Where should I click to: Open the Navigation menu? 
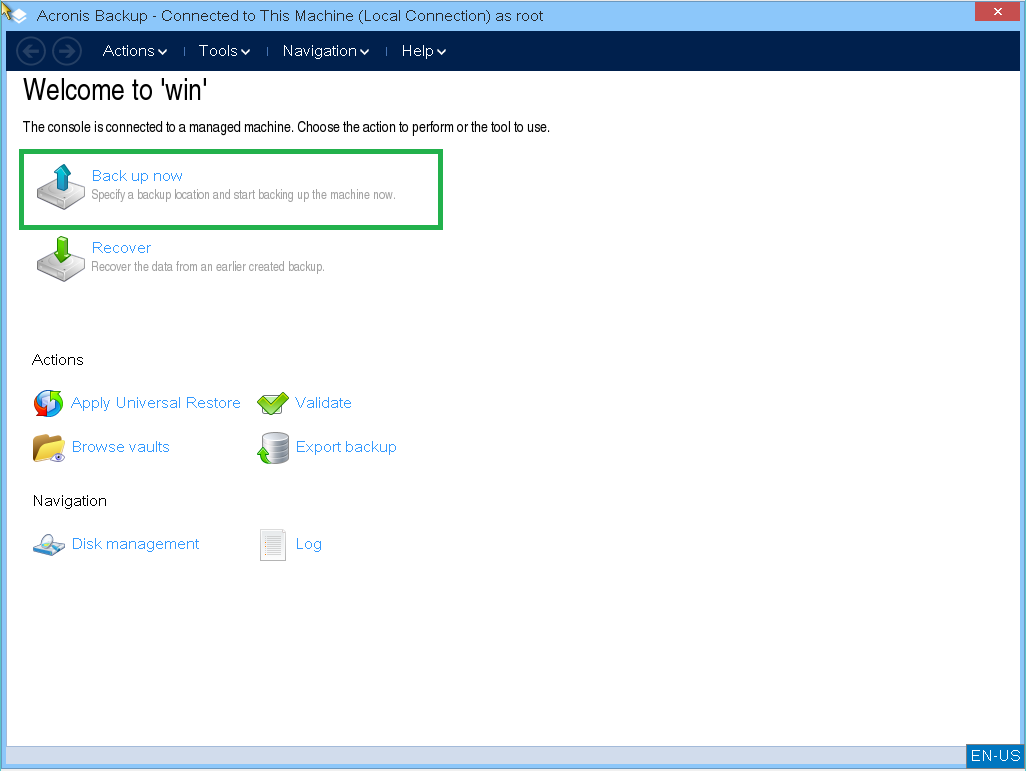click(326, 51)
